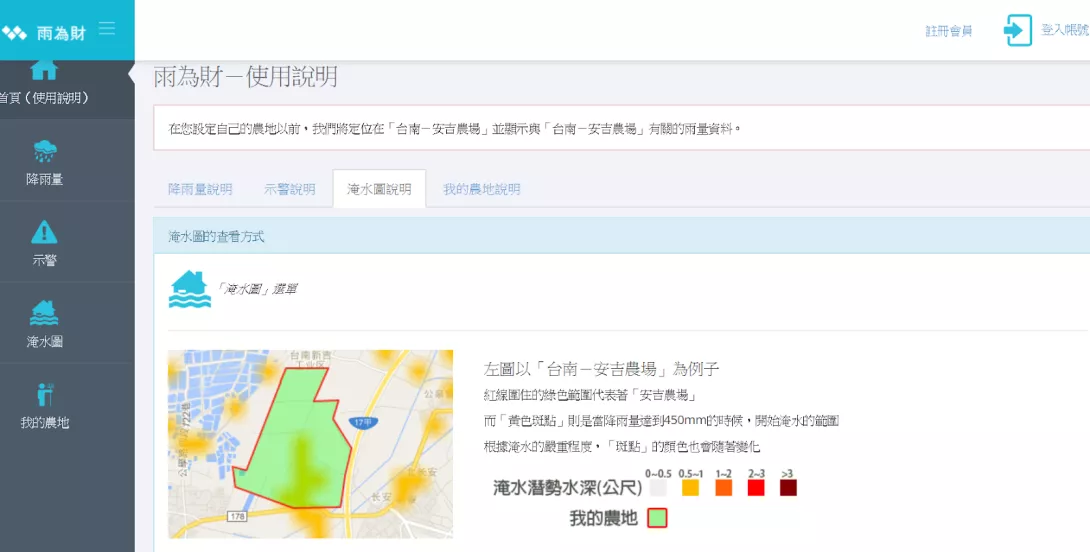Open the home house icon

pyautogui.click(x=44, y=70)
